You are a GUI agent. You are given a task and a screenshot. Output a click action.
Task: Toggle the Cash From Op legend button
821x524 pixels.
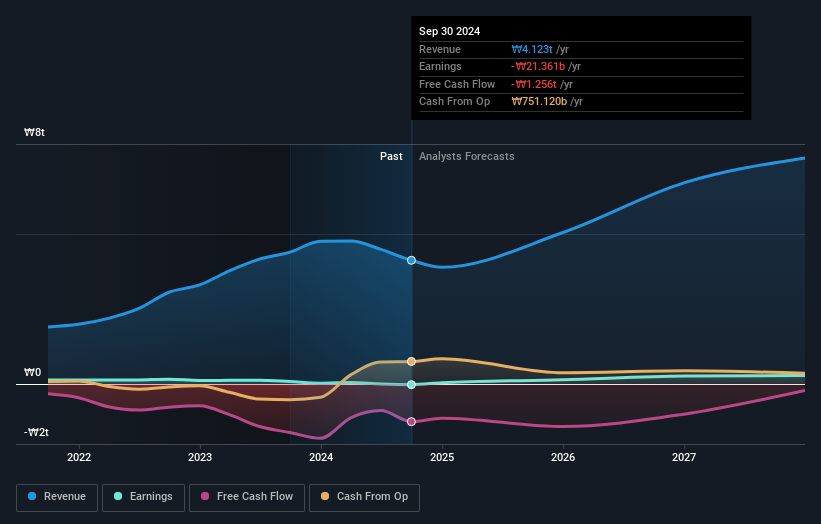click(364, 497)
